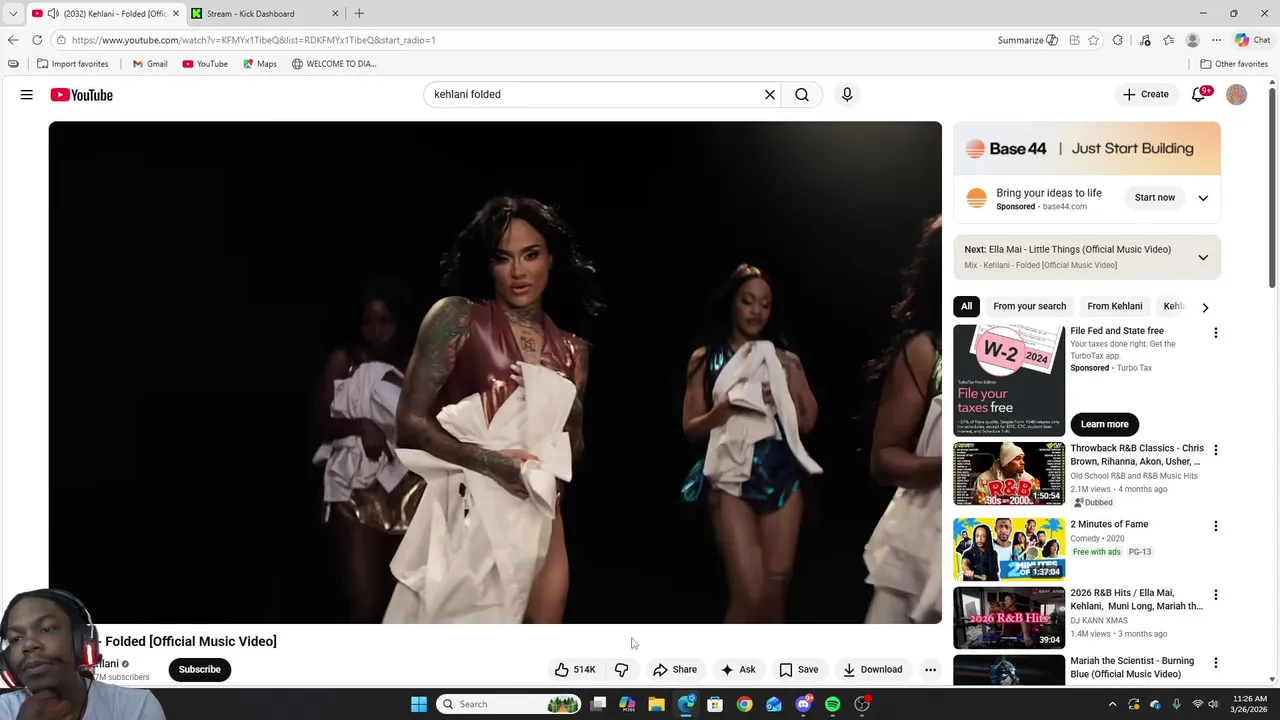Viewport: 1280px width, 720px height.
Task: Open browser extensions puzzle icon
Action: tap(1118, 40)
